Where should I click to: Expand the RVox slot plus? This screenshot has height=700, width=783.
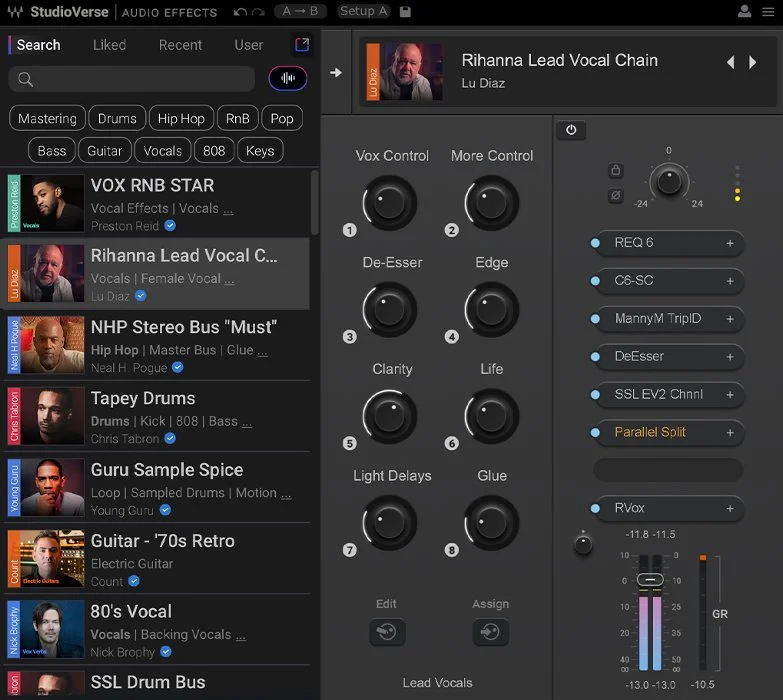[x=730, y=508]
